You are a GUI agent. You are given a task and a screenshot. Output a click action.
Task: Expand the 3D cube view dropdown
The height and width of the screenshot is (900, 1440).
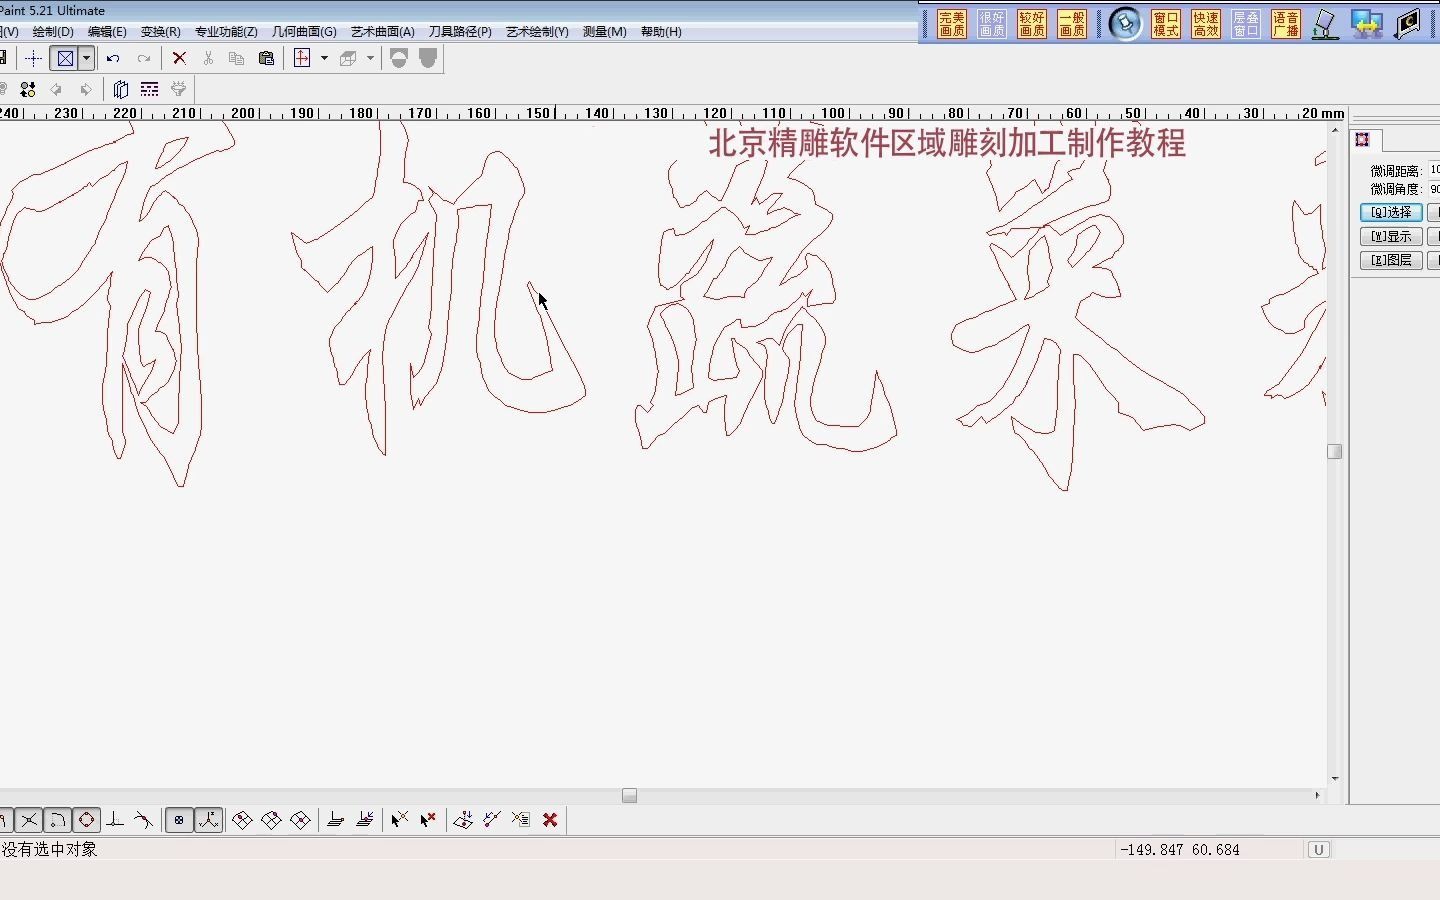[x=369, y=58]
